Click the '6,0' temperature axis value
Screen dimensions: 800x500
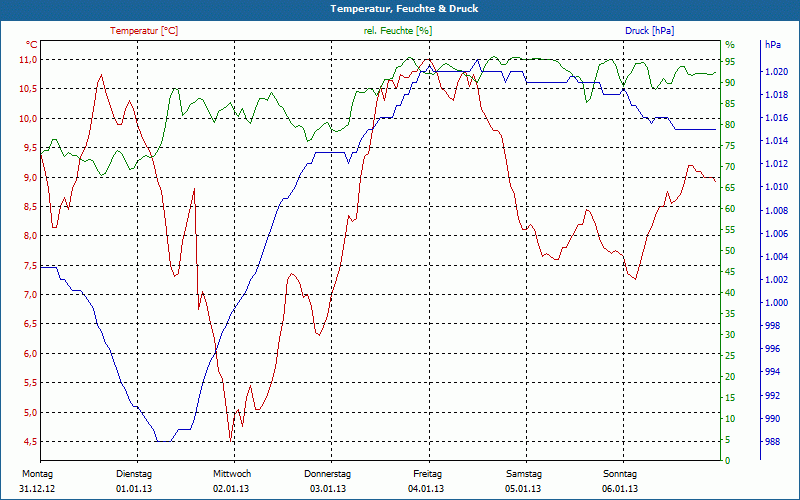30,354
